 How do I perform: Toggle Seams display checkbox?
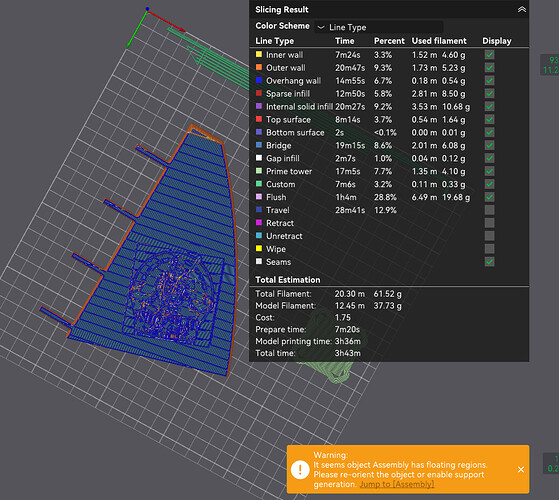coord(489,262)
